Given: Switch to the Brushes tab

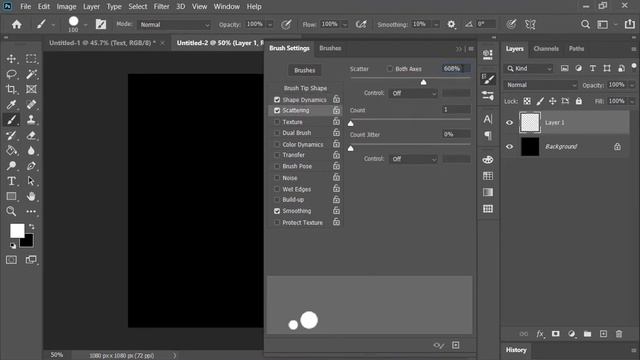Looking at the screenshot, I should pos(330,48).
